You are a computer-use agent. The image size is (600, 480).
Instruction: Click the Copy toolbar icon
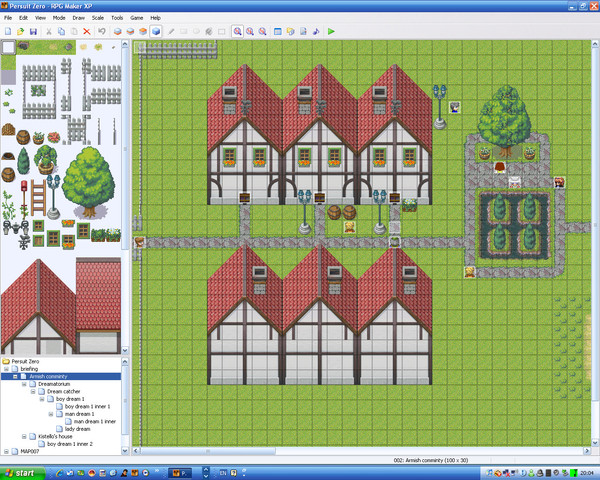click(x=61, y=31)
